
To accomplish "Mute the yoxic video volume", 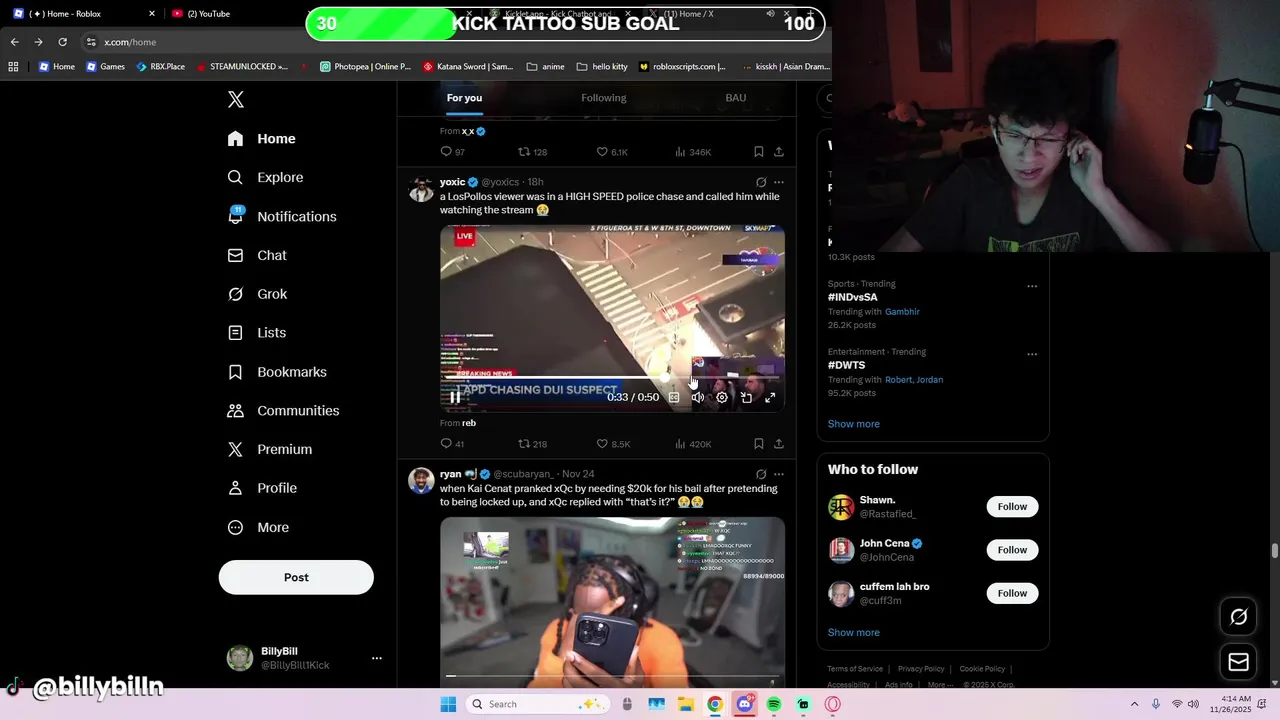I will point(698,397).
